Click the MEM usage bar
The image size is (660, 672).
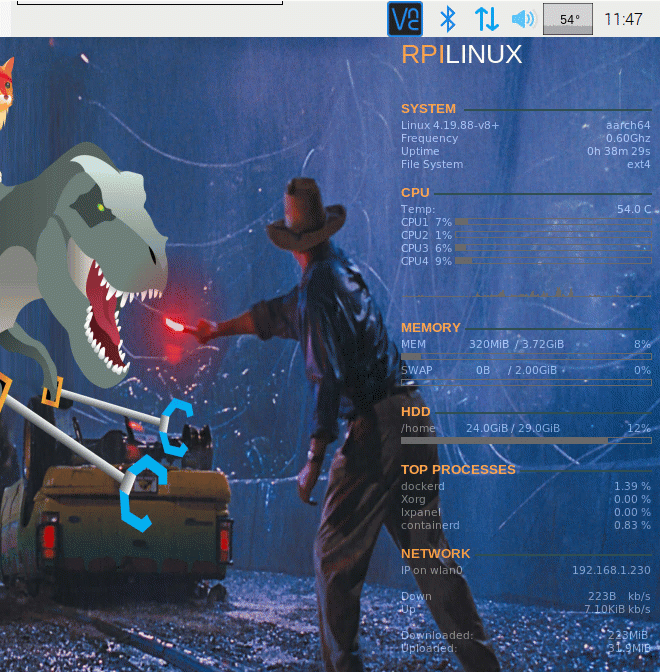[x=526, y=357]
